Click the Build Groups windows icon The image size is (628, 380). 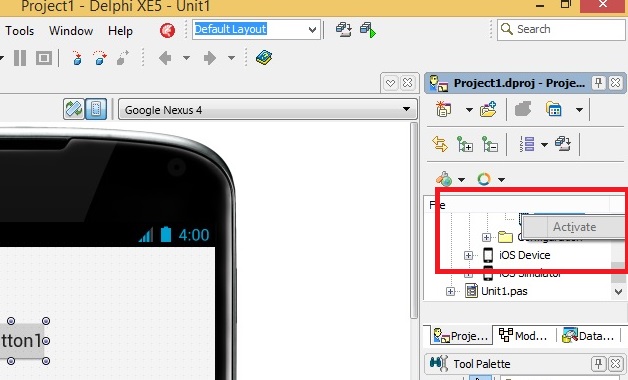point(563,144)
